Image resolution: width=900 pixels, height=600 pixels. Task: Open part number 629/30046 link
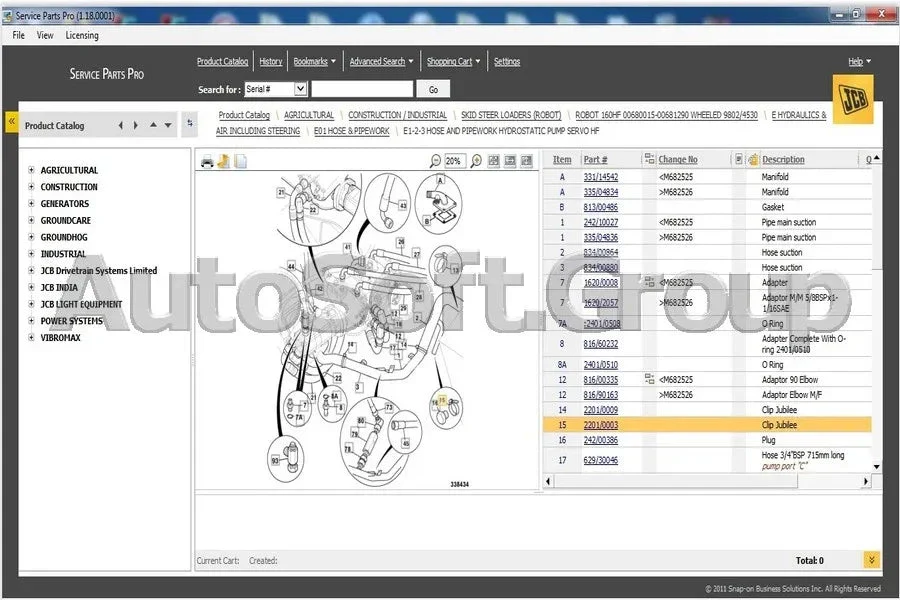click(x=600, y=460)
